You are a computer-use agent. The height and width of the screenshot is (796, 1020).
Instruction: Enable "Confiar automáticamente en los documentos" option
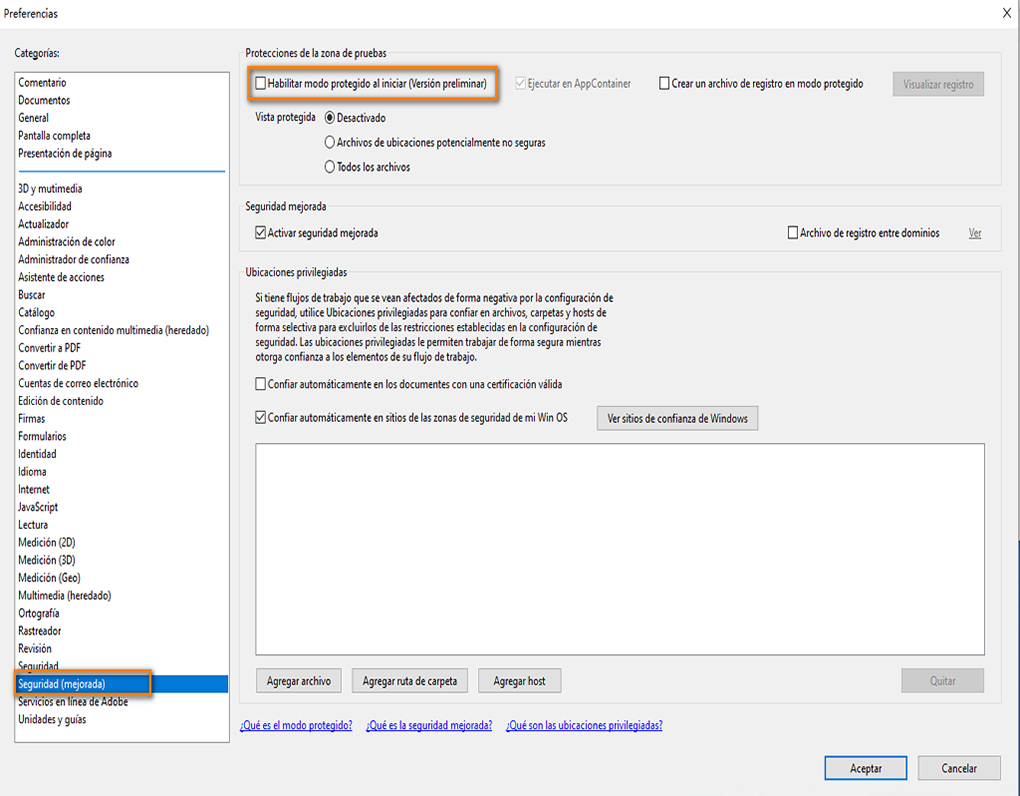pyautogui.click(x=260, y=384)
